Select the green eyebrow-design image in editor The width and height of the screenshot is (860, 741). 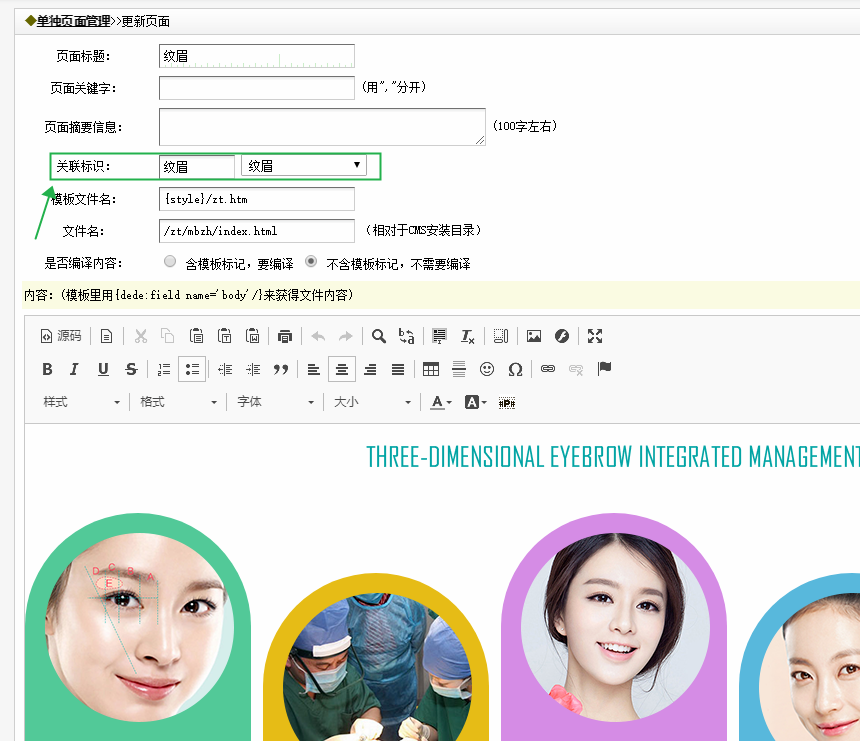click(x=138, y=627)
